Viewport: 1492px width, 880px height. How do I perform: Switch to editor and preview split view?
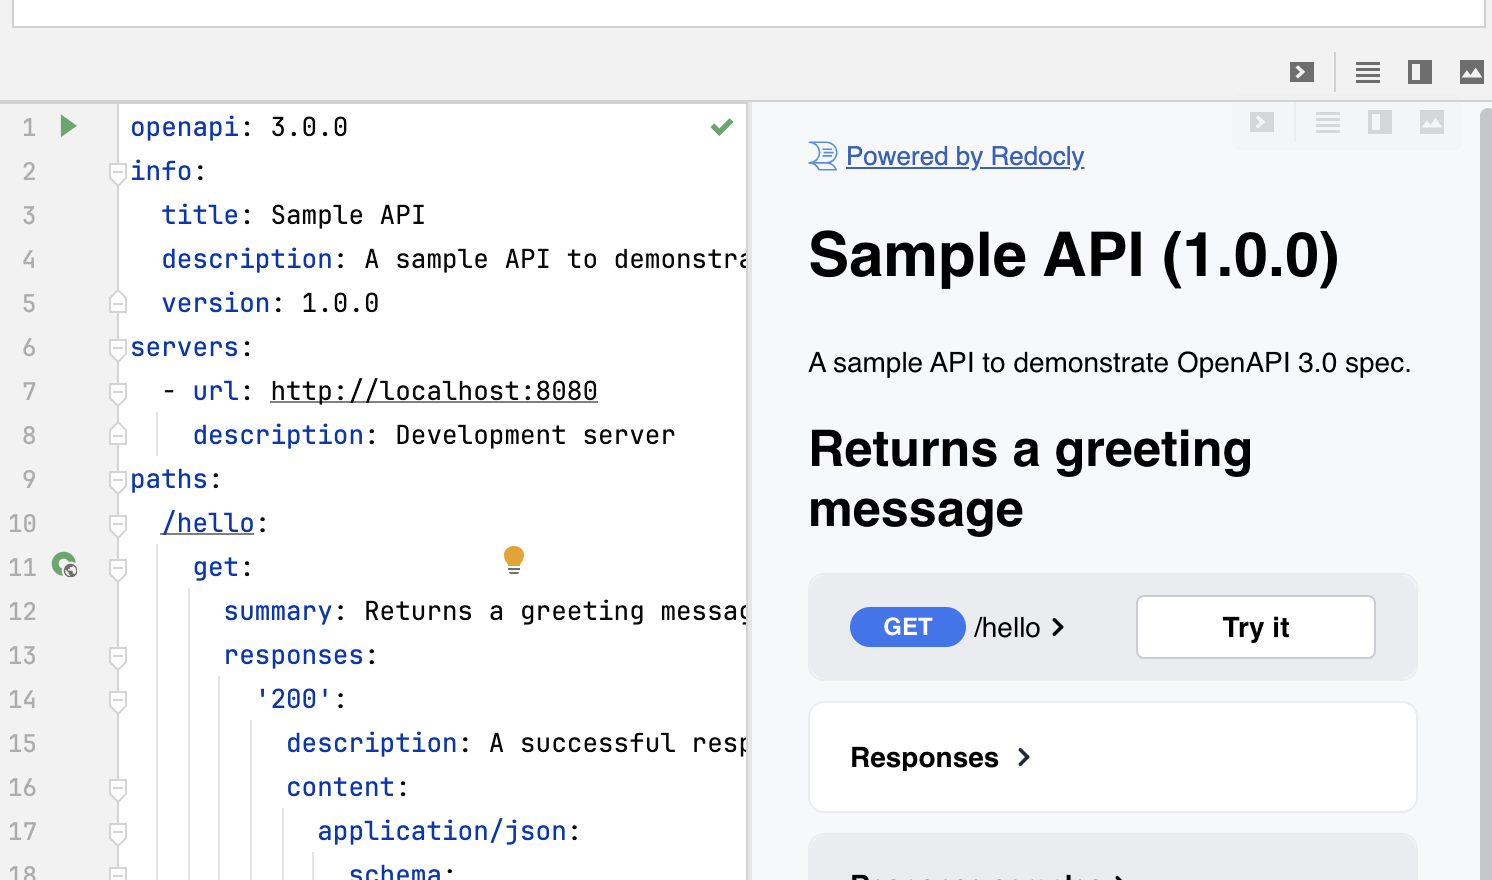click(x=1420, y=72)
